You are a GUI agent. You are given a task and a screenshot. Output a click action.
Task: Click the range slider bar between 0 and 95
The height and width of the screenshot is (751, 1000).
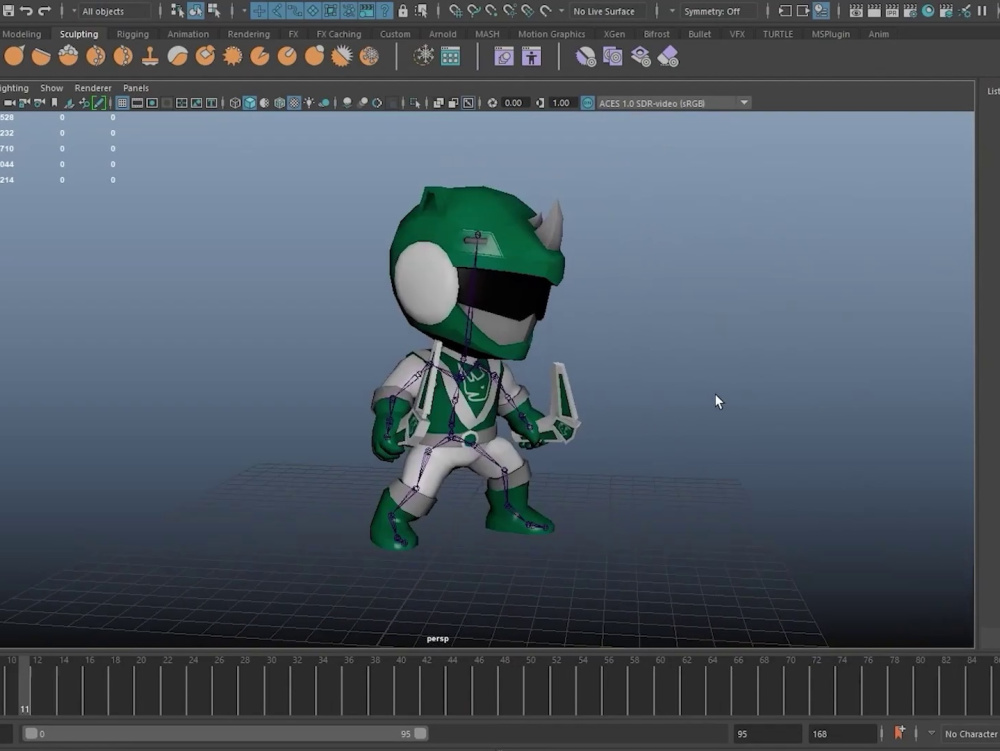coord(224,733)
